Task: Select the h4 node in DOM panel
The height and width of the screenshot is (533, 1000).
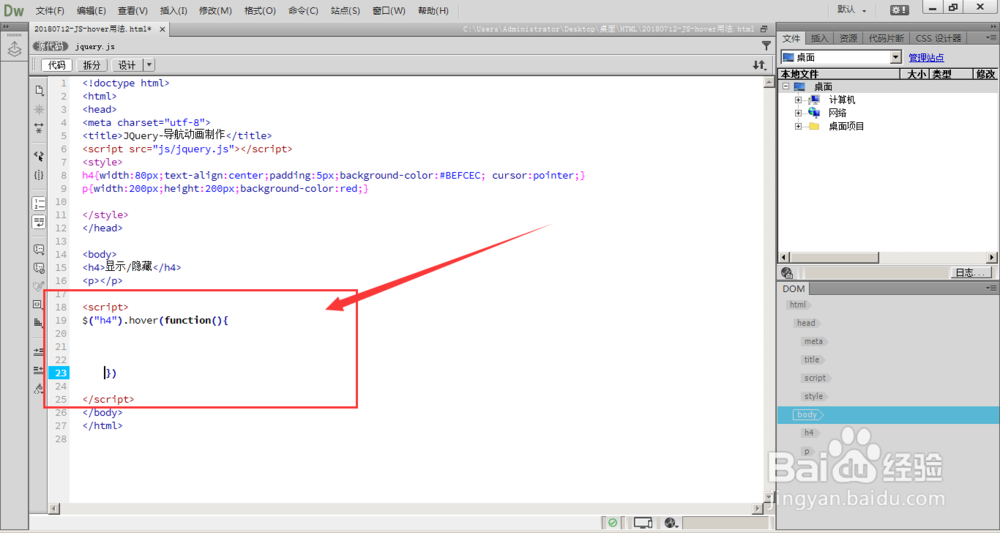Action: (x=810, y=433)
